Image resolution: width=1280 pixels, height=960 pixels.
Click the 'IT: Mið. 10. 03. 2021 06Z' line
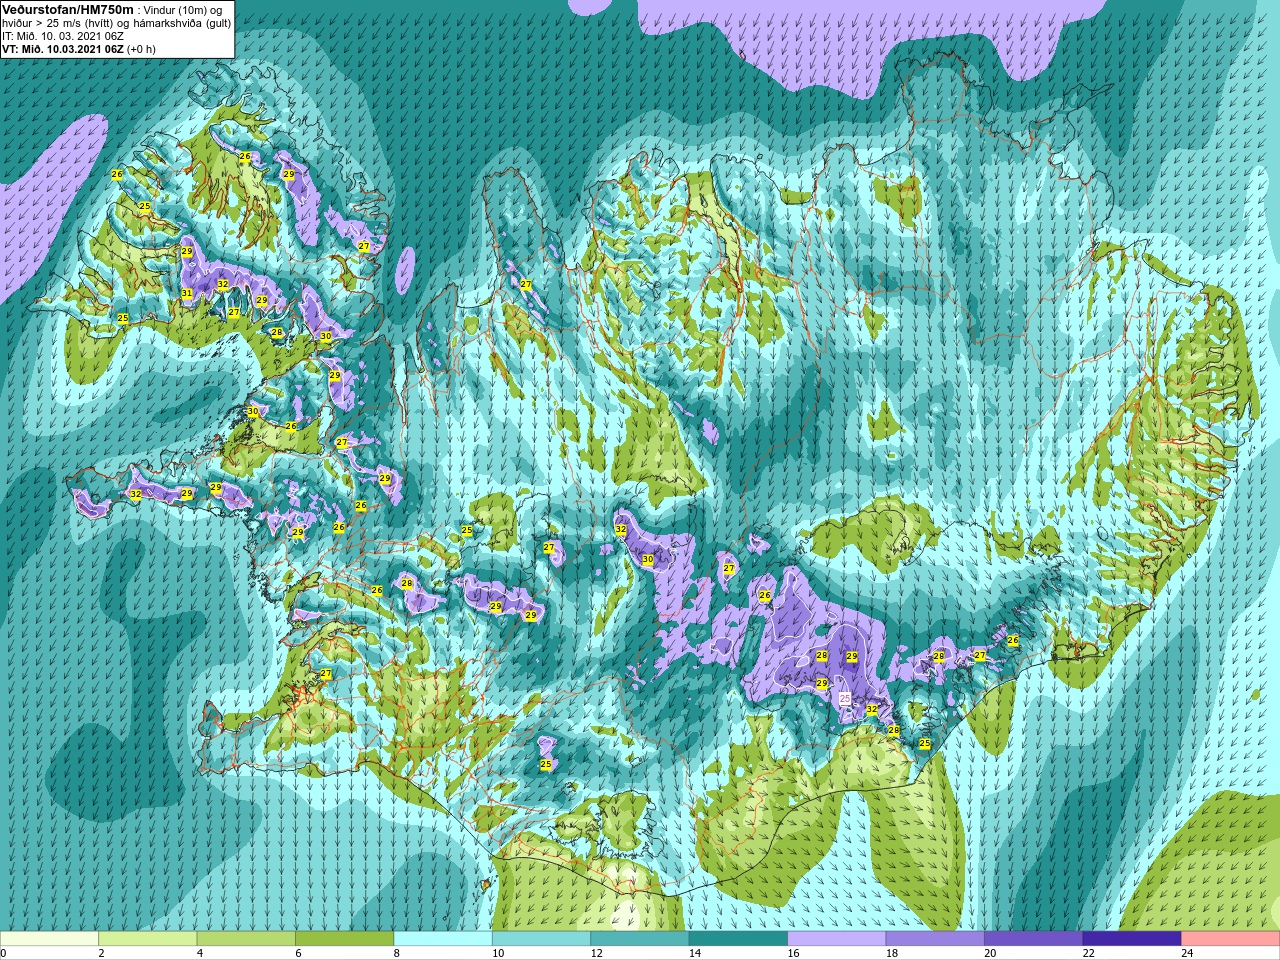[x=62, y=35]
